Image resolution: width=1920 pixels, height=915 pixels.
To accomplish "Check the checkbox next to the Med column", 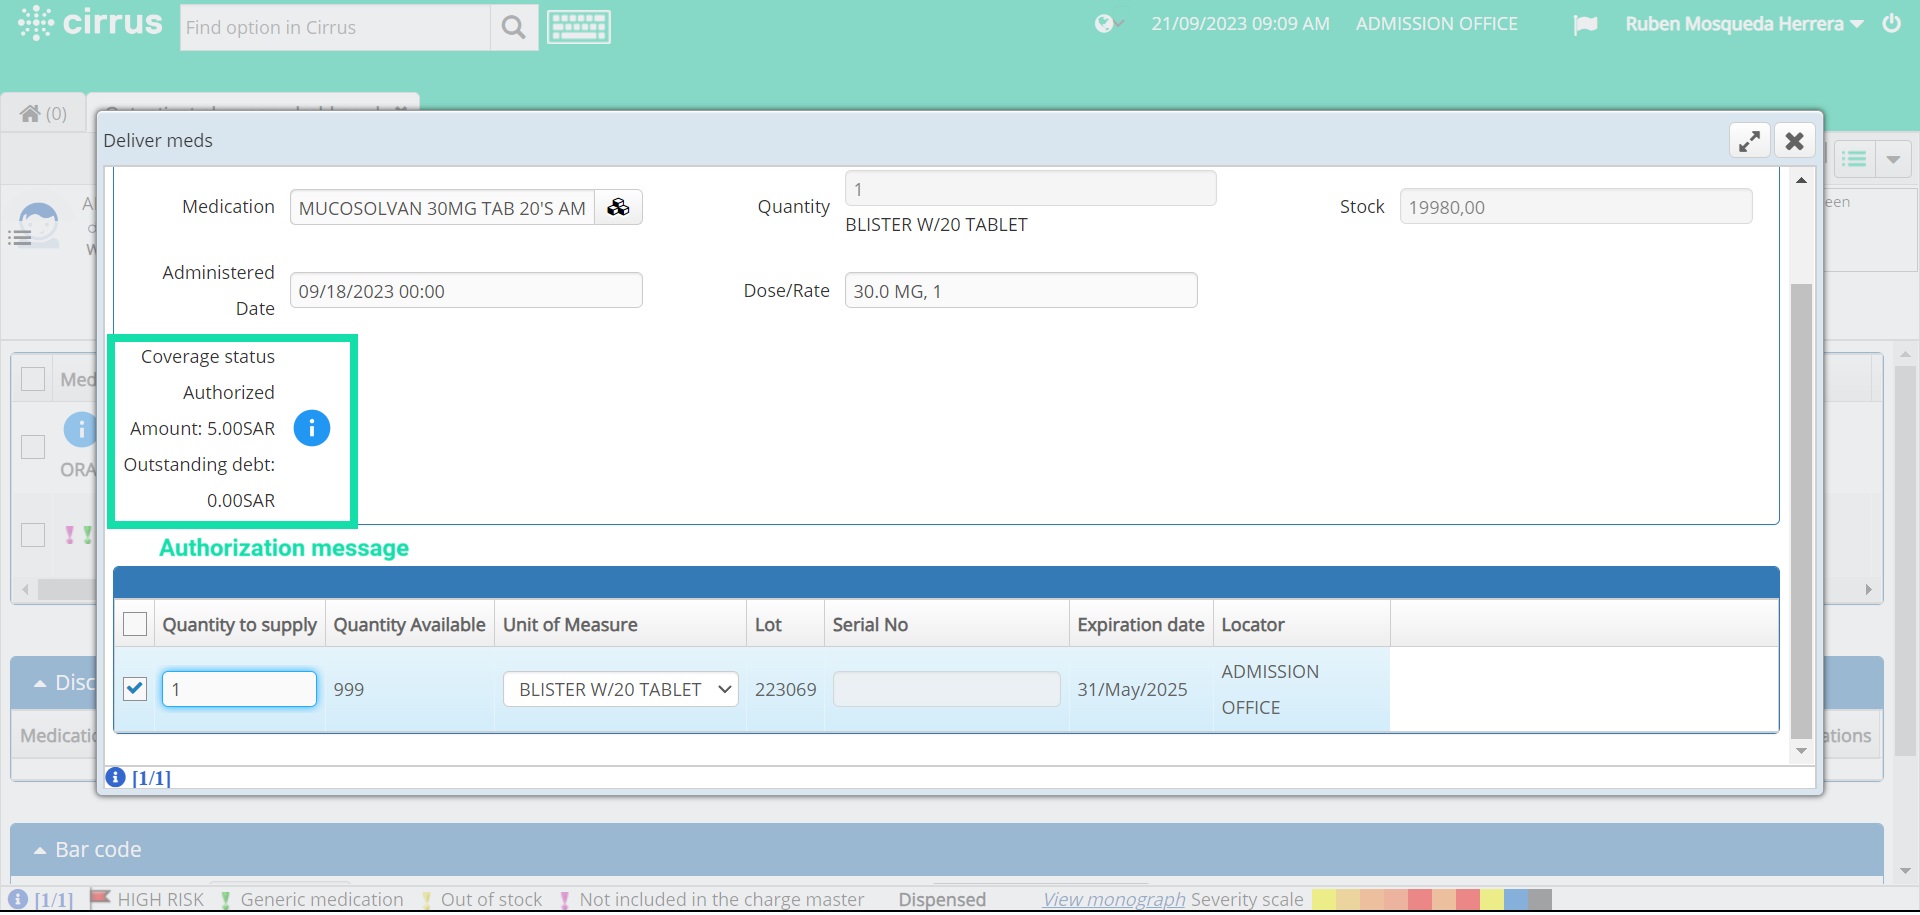I will click(33, 379).
